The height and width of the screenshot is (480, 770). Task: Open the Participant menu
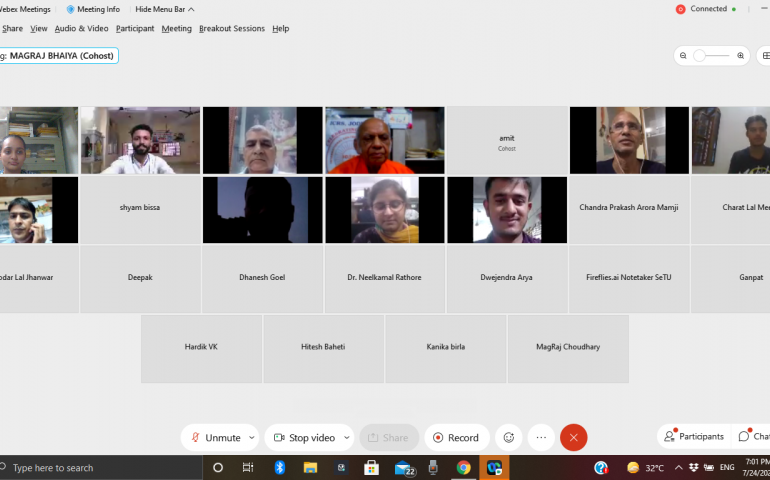pos(135,28)
